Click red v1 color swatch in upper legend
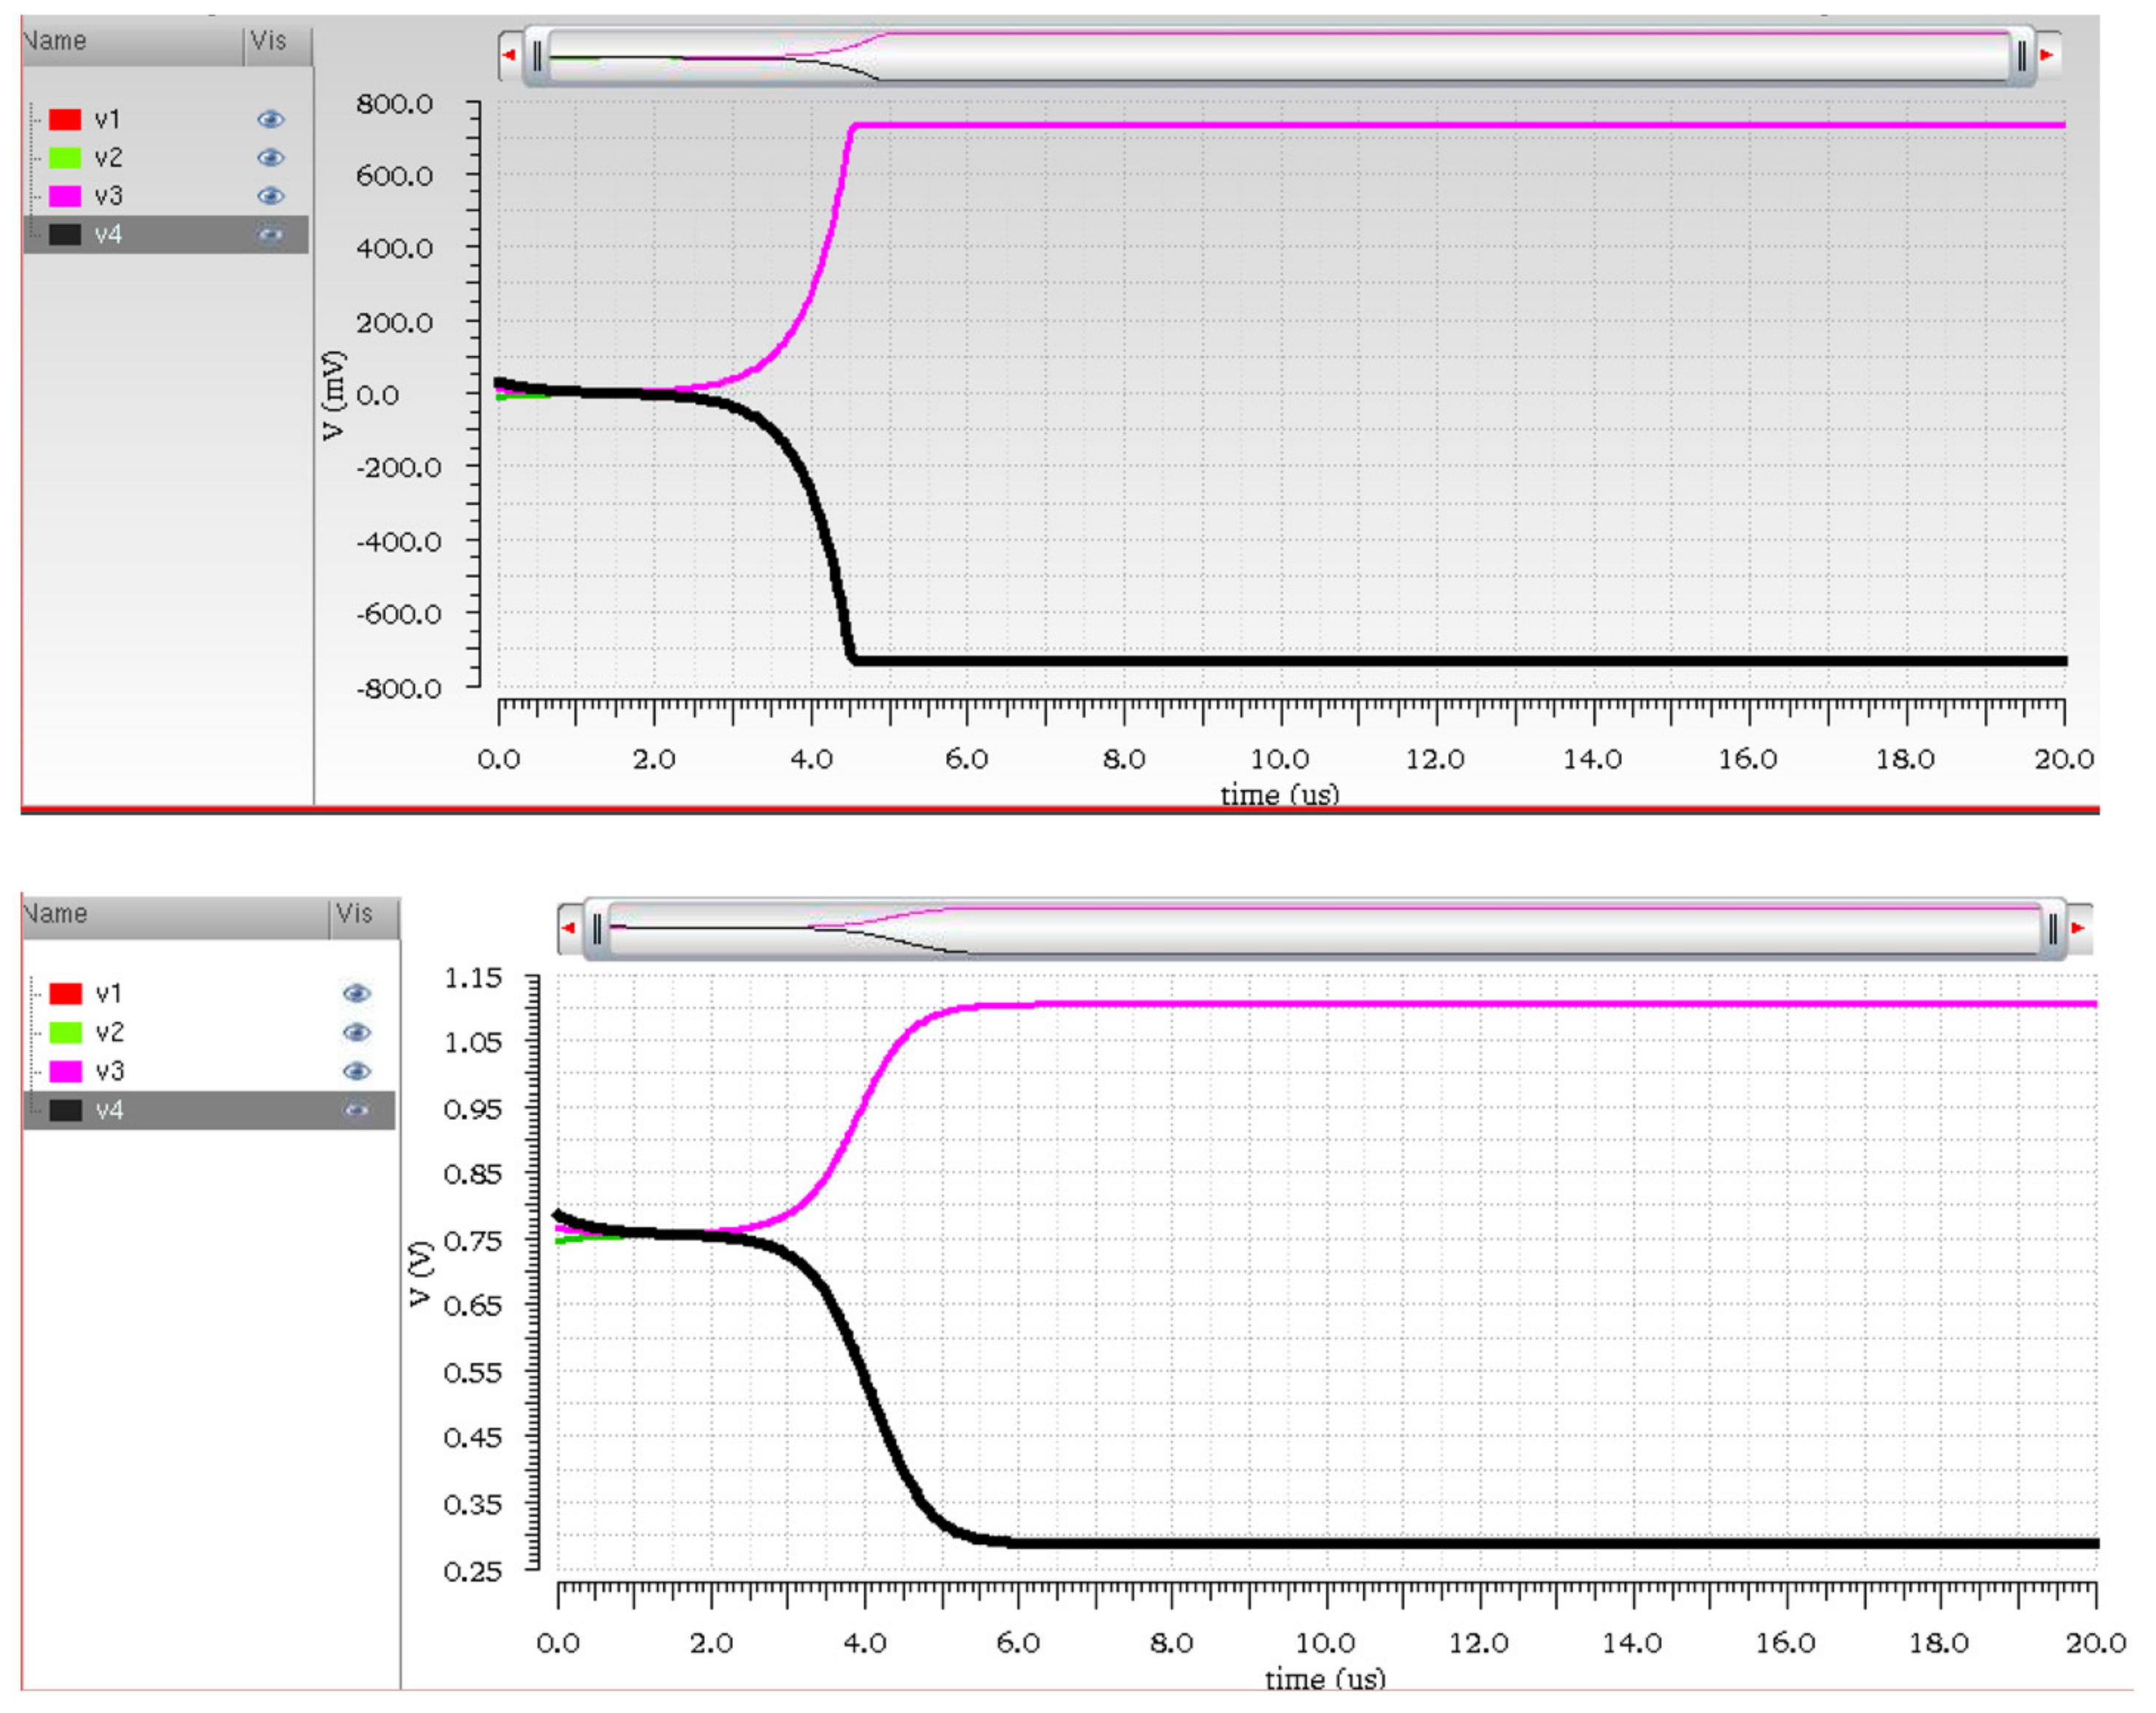This screenshot has width=2156, height=1713. [x=65, y=119]
